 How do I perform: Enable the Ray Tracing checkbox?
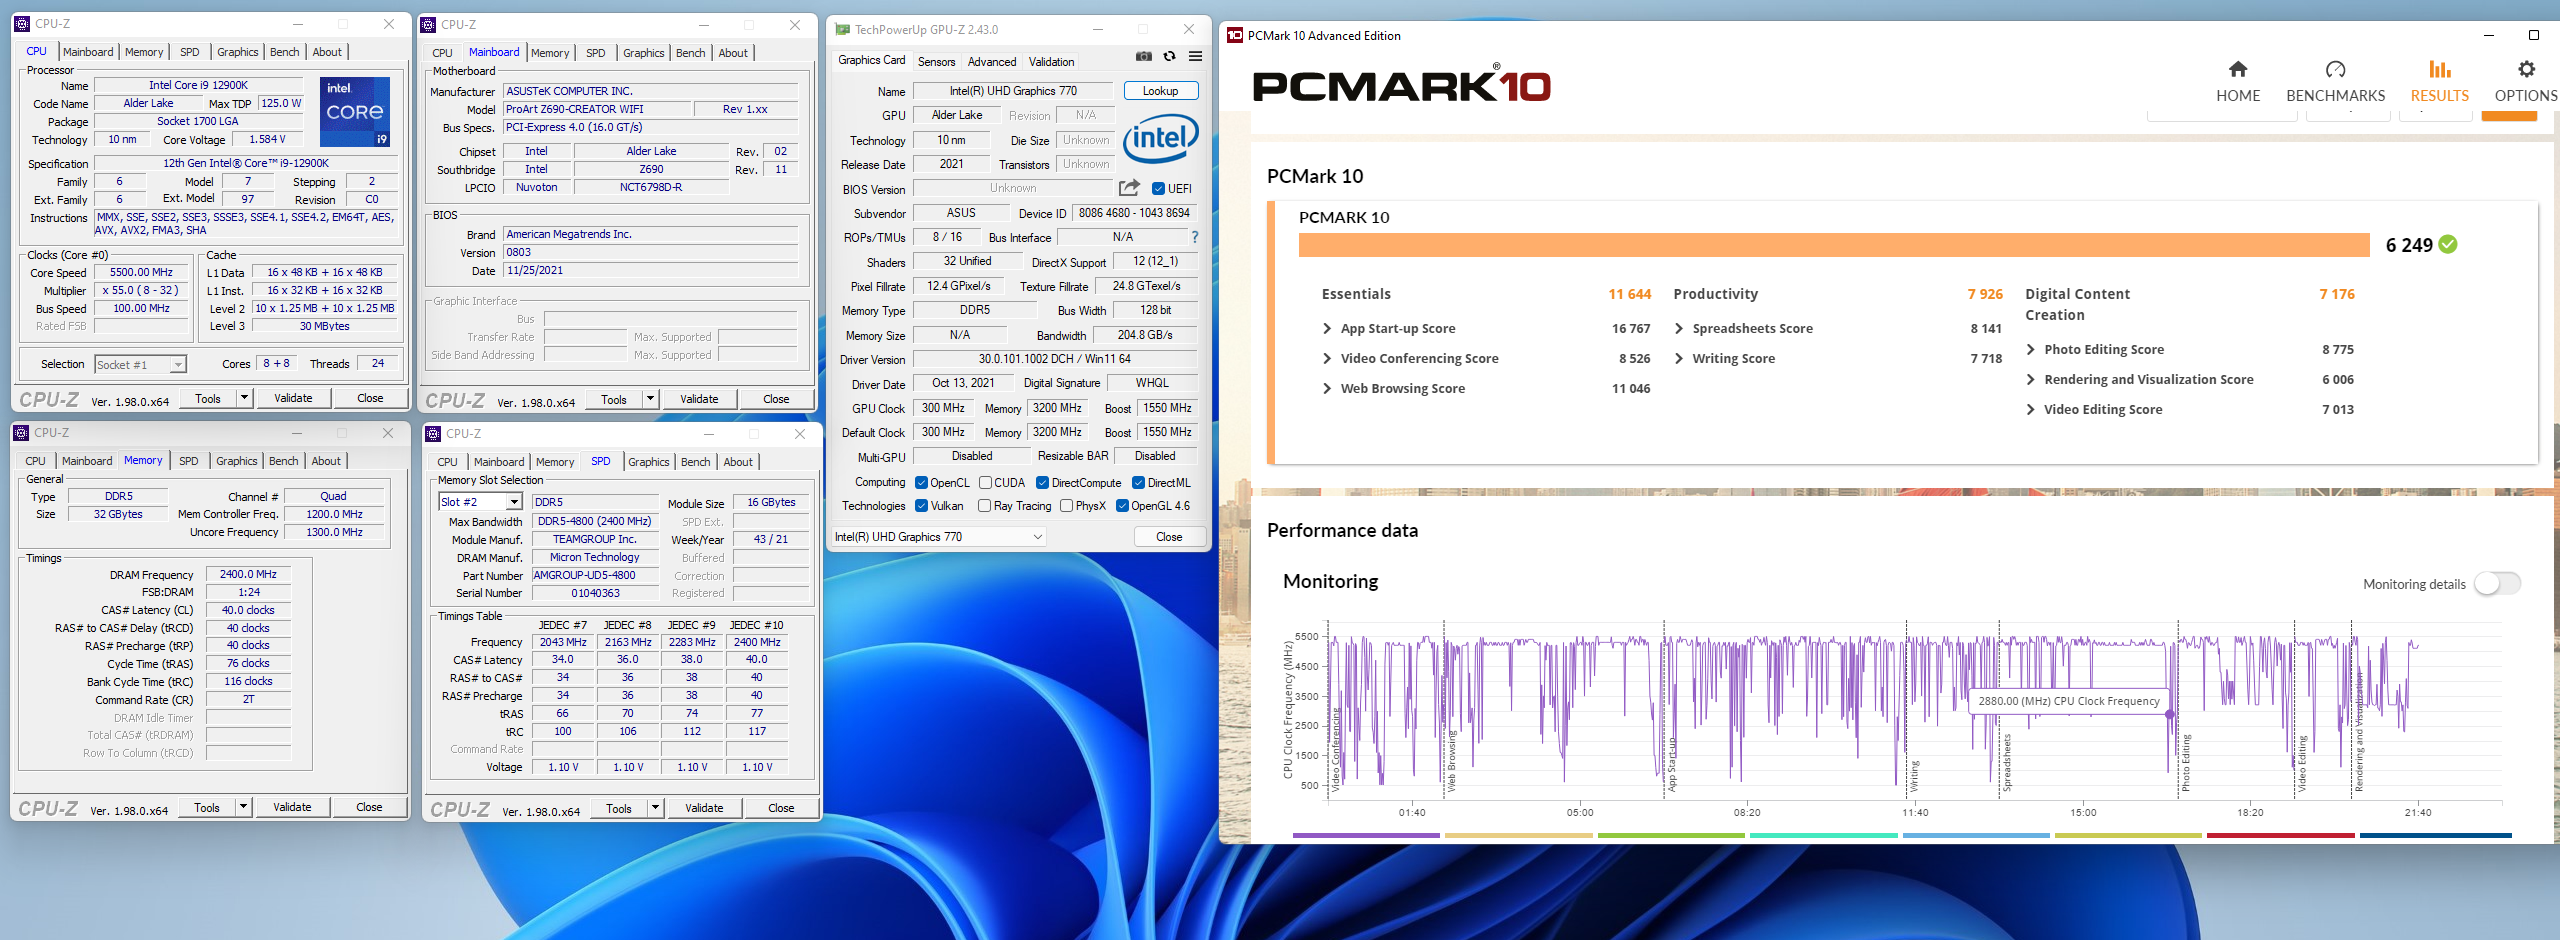pyautogui.click(x=984, y=506)
